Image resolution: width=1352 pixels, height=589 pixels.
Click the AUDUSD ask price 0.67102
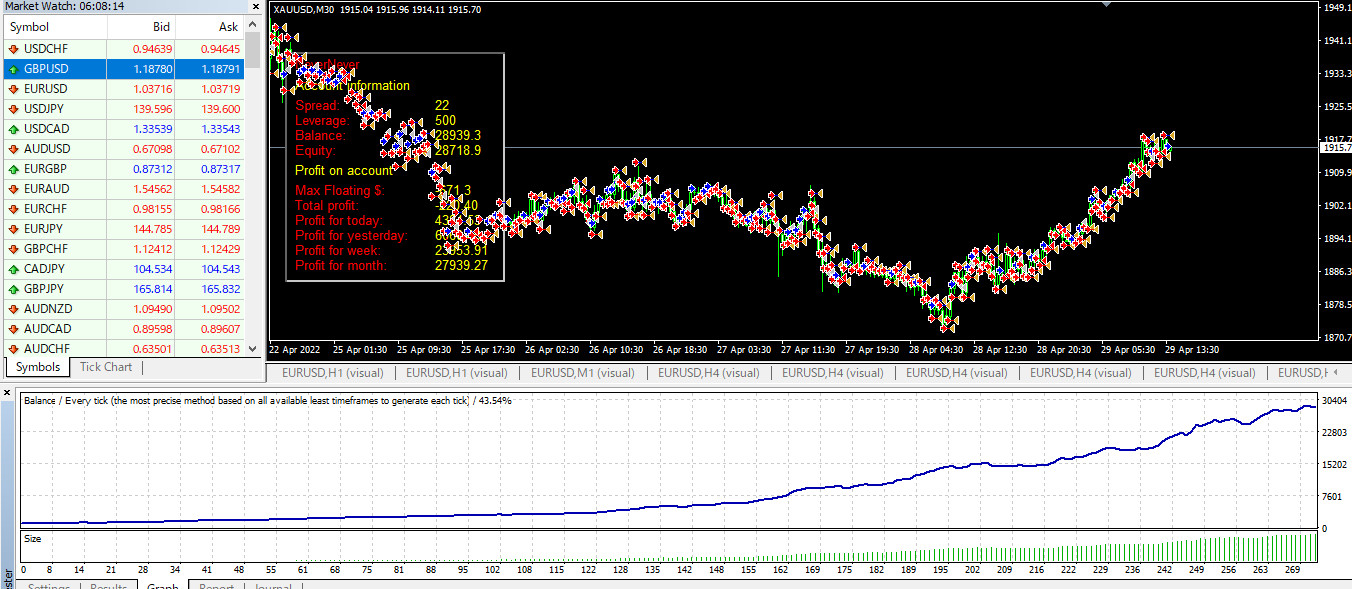pos(220,149)
